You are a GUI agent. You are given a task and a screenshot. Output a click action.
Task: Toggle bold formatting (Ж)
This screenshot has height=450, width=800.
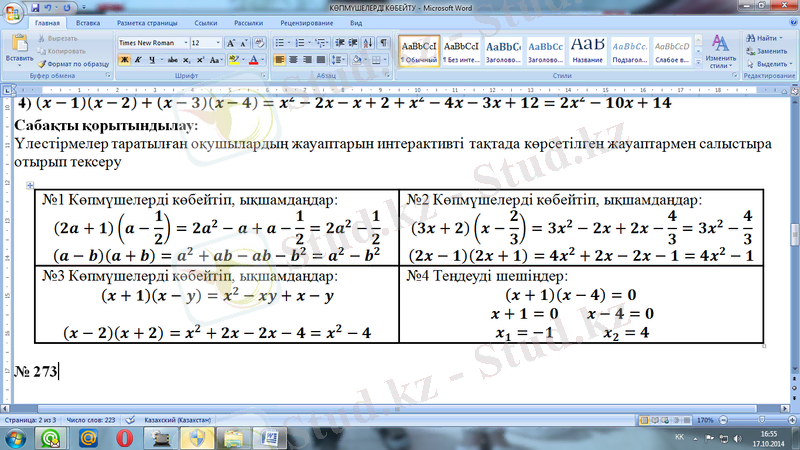click(x=122, y=60)
